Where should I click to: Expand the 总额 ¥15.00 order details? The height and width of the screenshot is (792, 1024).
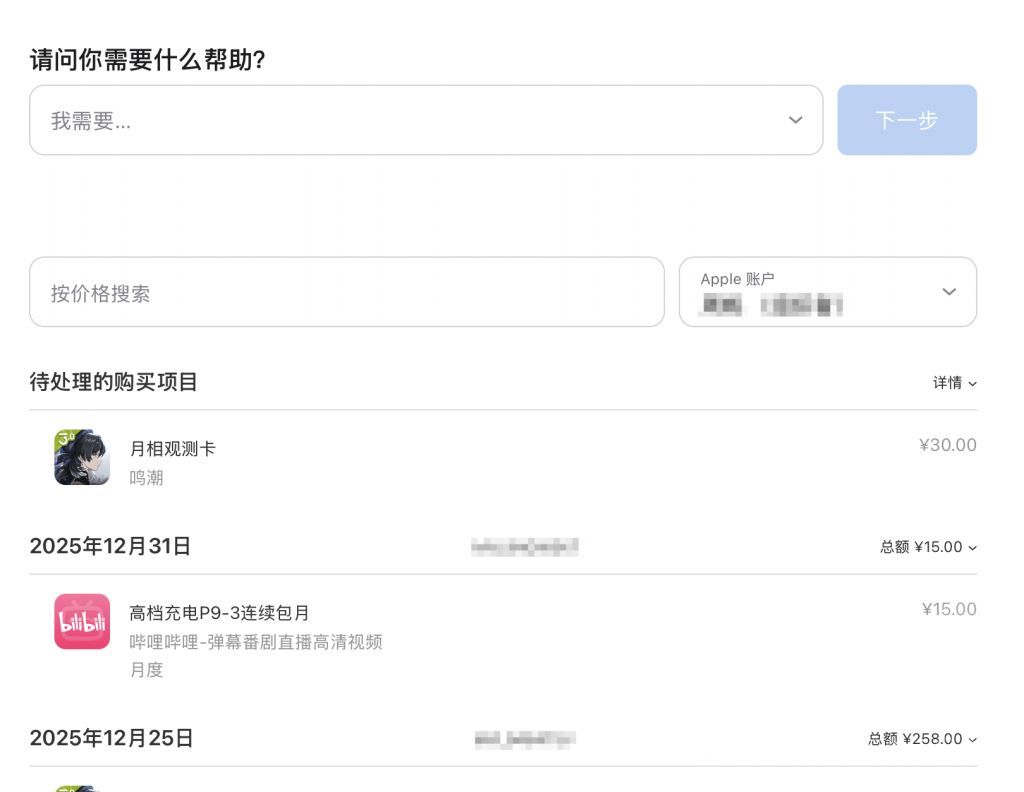point(928,547)
